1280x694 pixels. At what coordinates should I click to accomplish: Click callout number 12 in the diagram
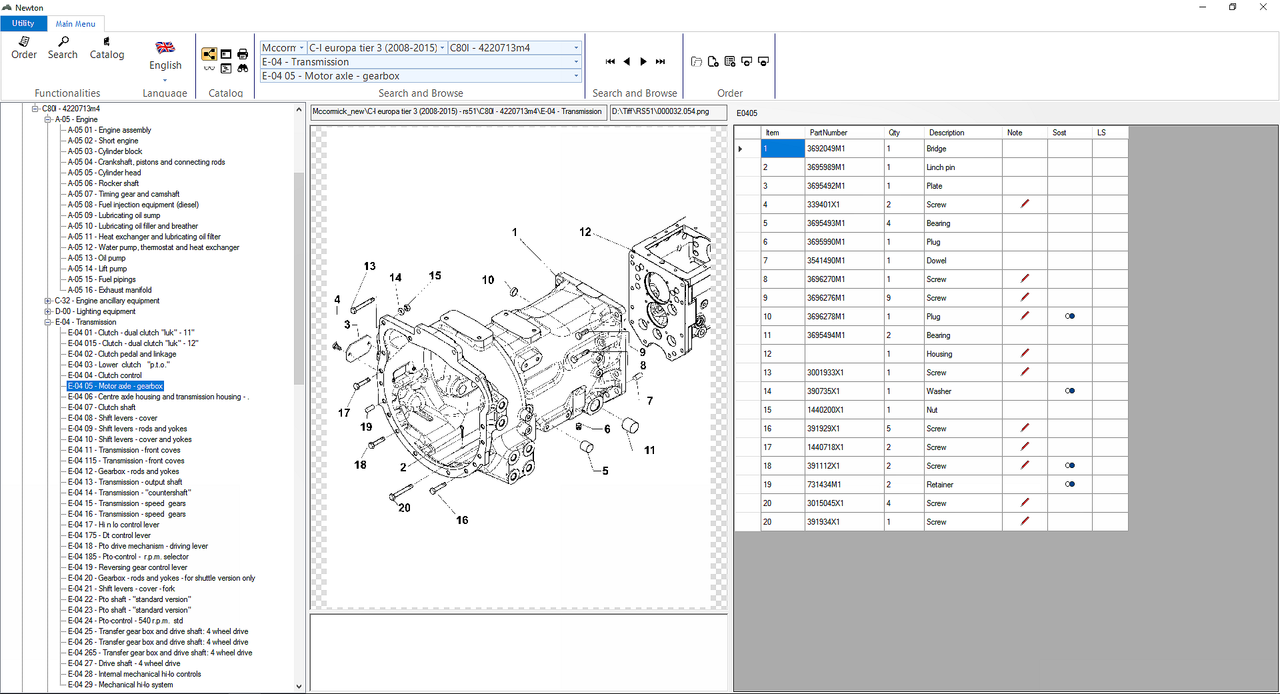click(585, 231)
